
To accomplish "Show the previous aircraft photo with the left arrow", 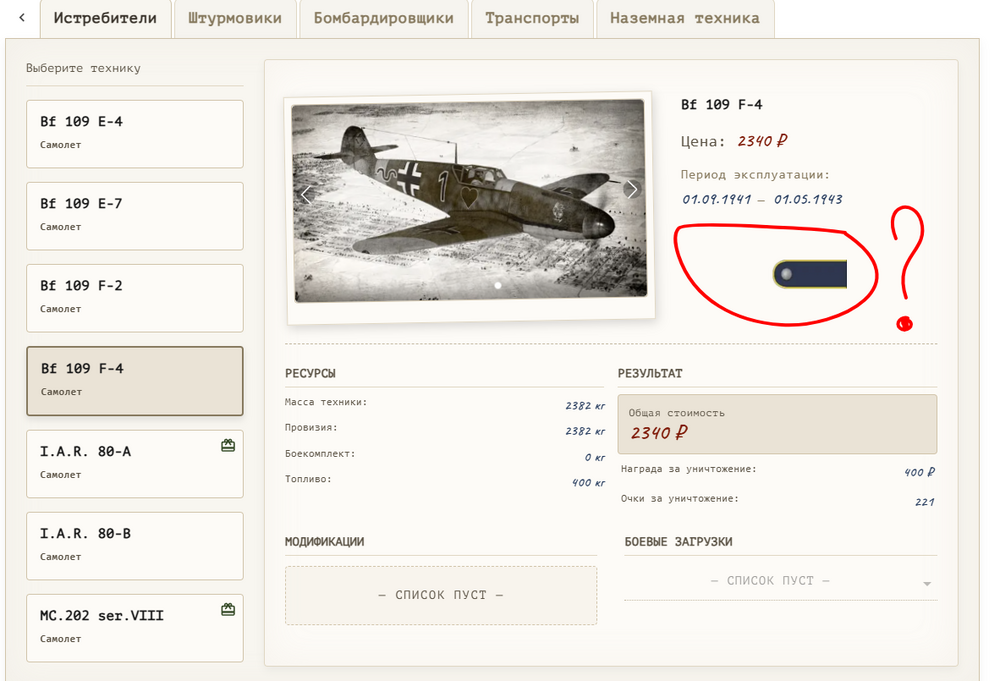I will (305, 194).
